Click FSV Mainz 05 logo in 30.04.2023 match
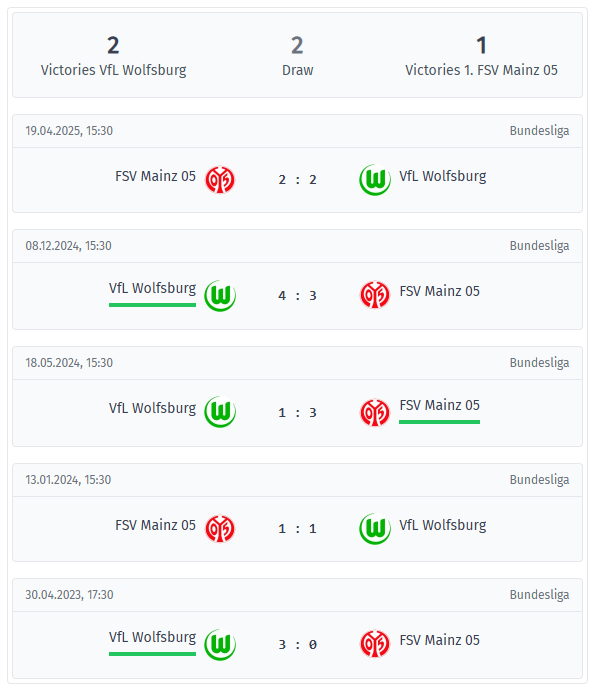The image size is (594, 689). pyautogui.click(x=375, y=644)
